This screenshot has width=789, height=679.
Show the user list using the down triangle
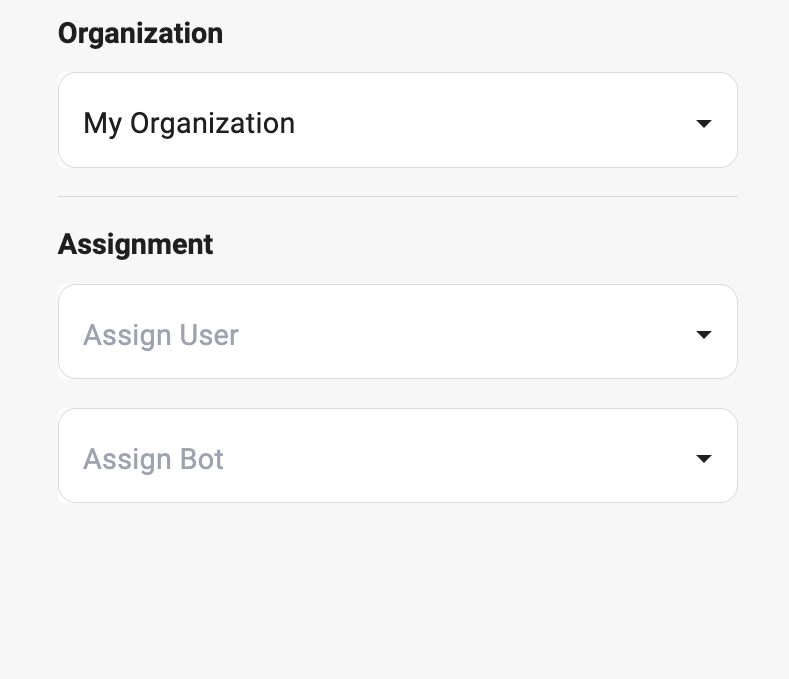pyautogui.click(x=703, y=335)
